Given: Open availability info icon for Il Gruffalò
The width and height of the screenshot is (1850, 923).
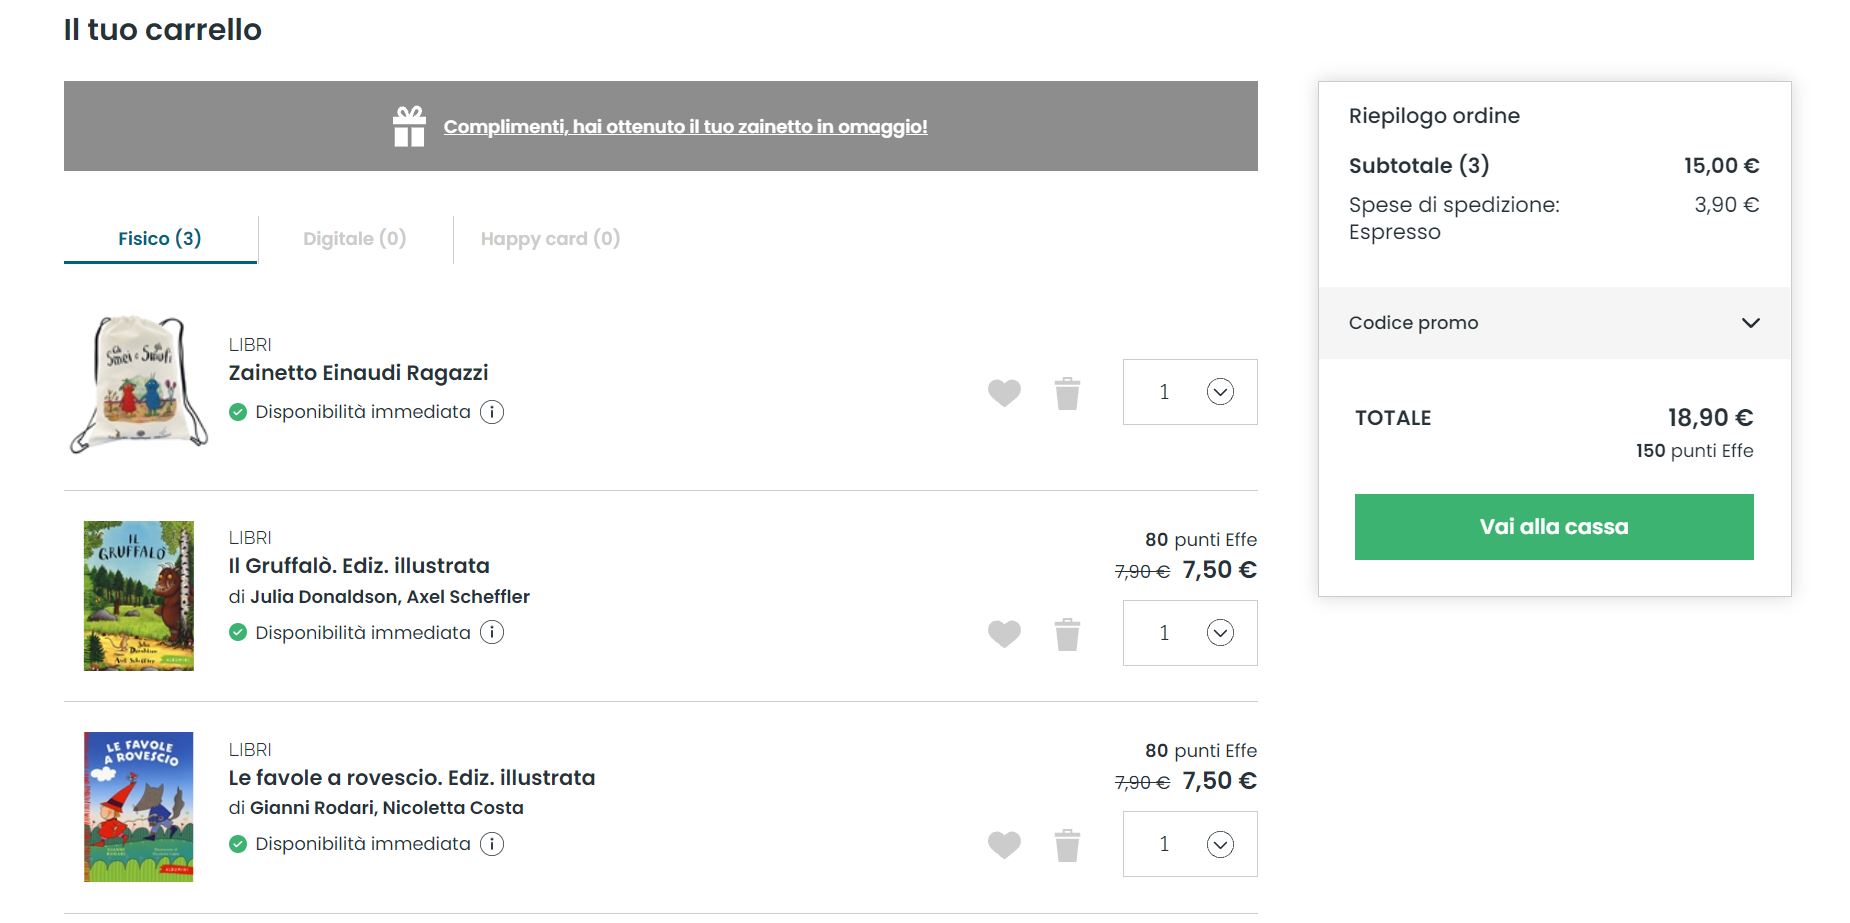Looking at the screenshot, I should pyautogui.click(x=492, y=632).
